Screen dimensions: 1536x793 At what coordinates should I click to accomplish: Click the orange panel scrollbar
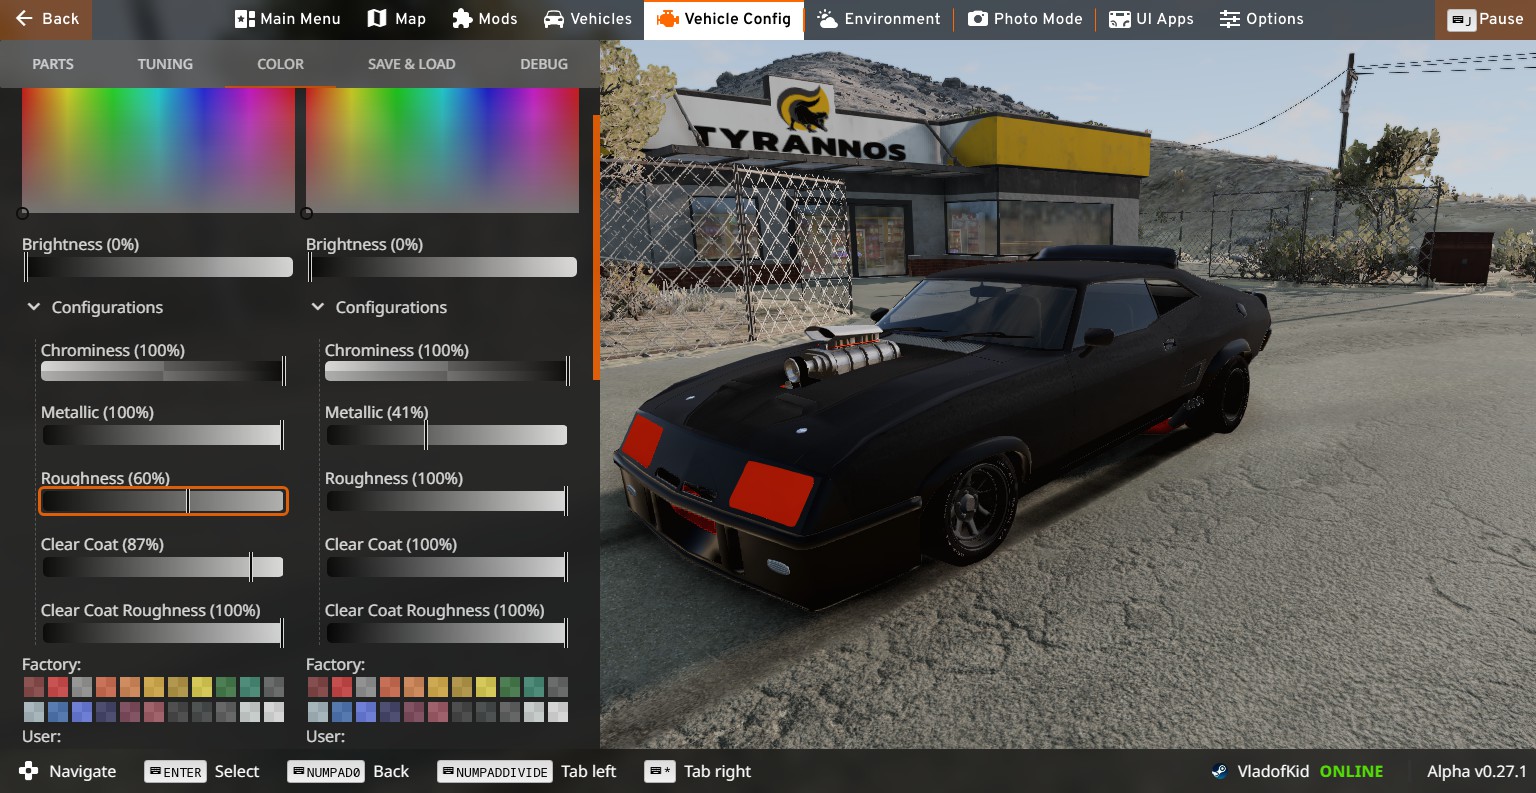[596, 247]
